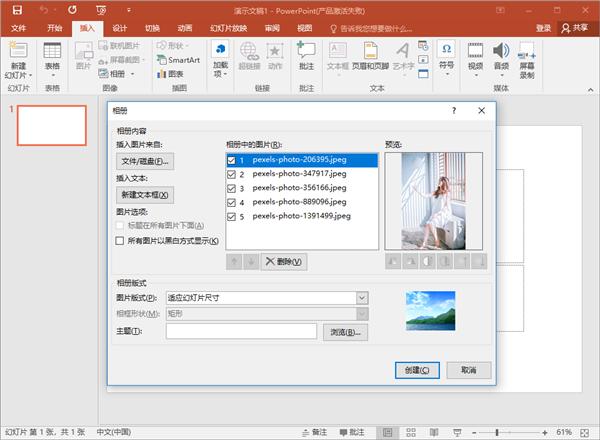The height and width of the screenshot is (440, 600).
Task: Expand the 相册 (Album) dropdown in ribbon
Action: coord(132,74)
